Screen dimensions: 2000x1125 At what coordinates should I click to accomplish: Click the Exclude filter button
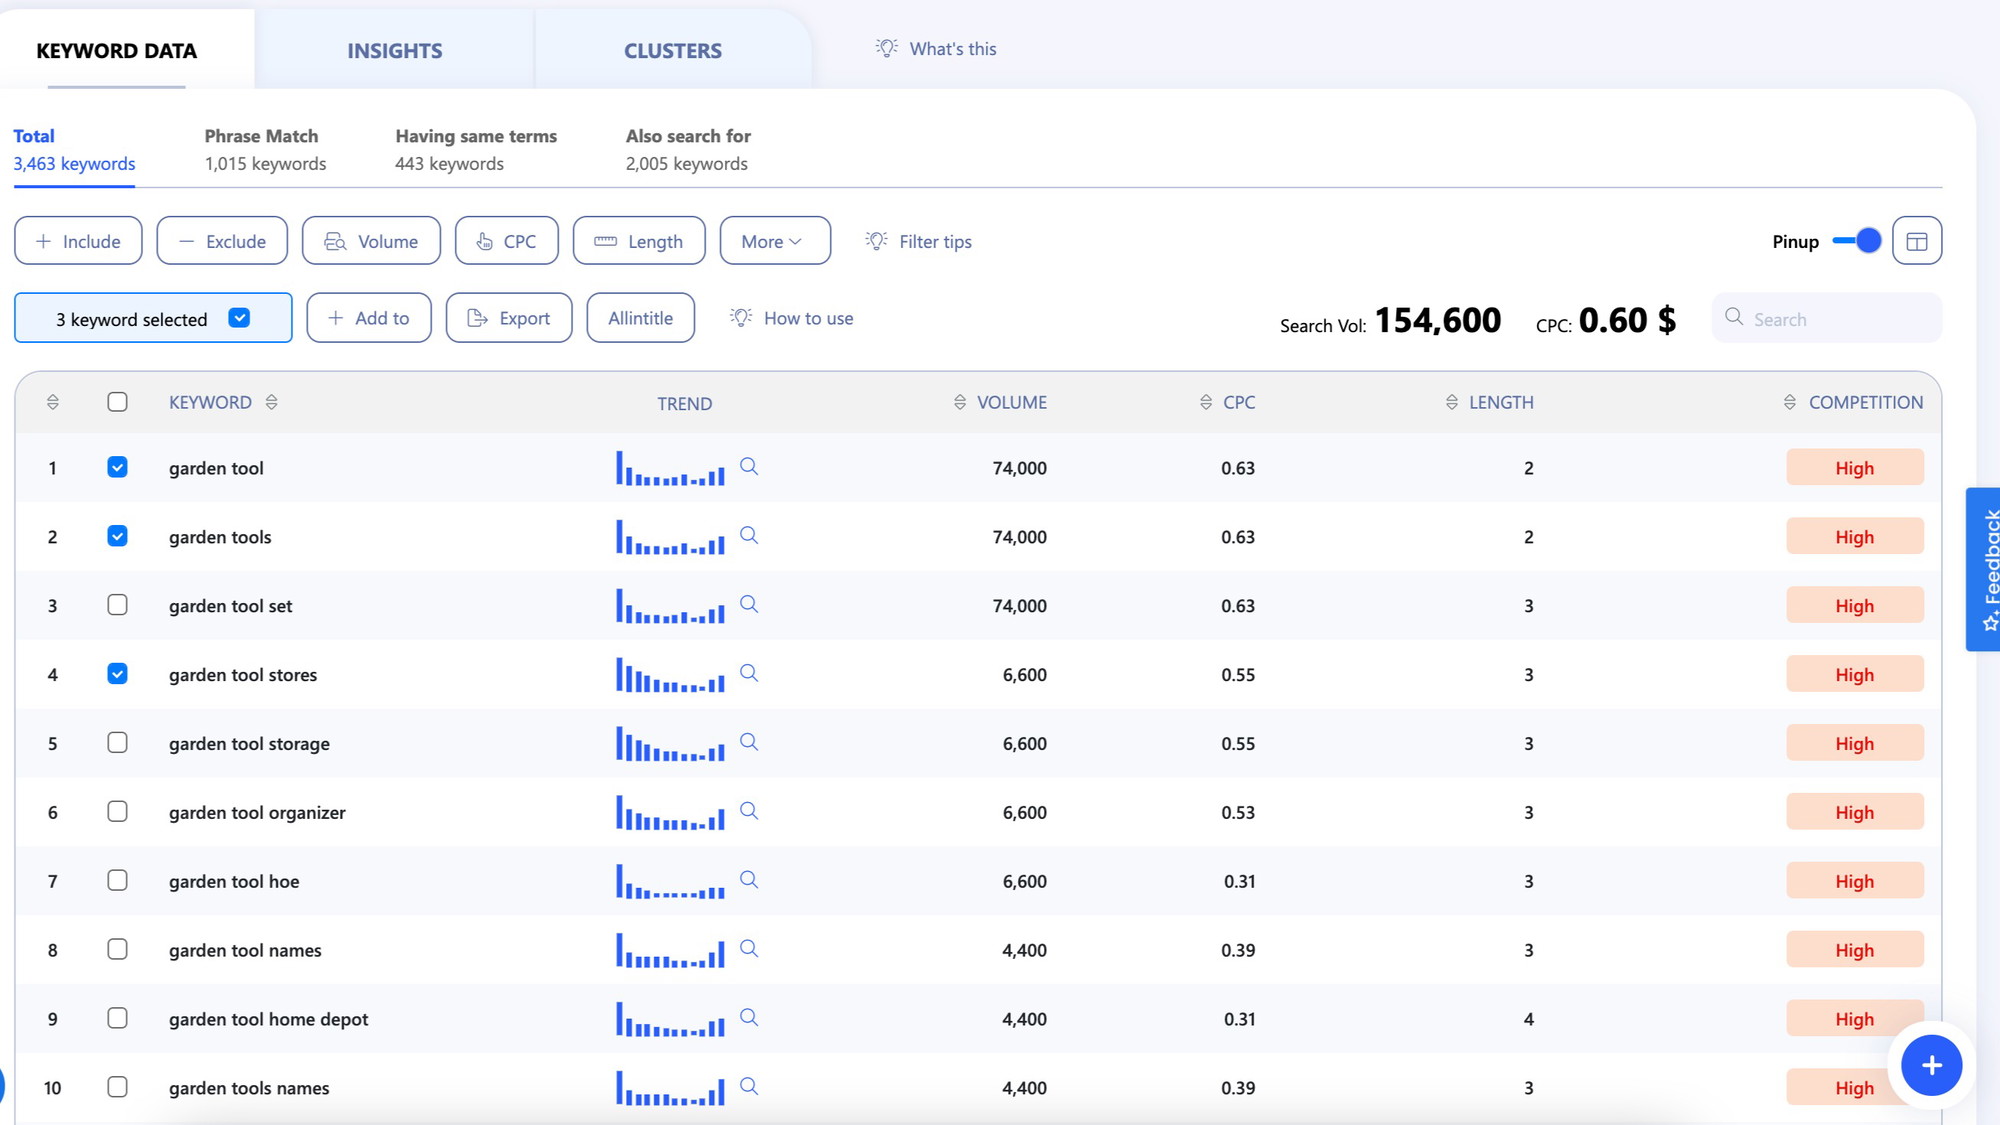(222, 241)
